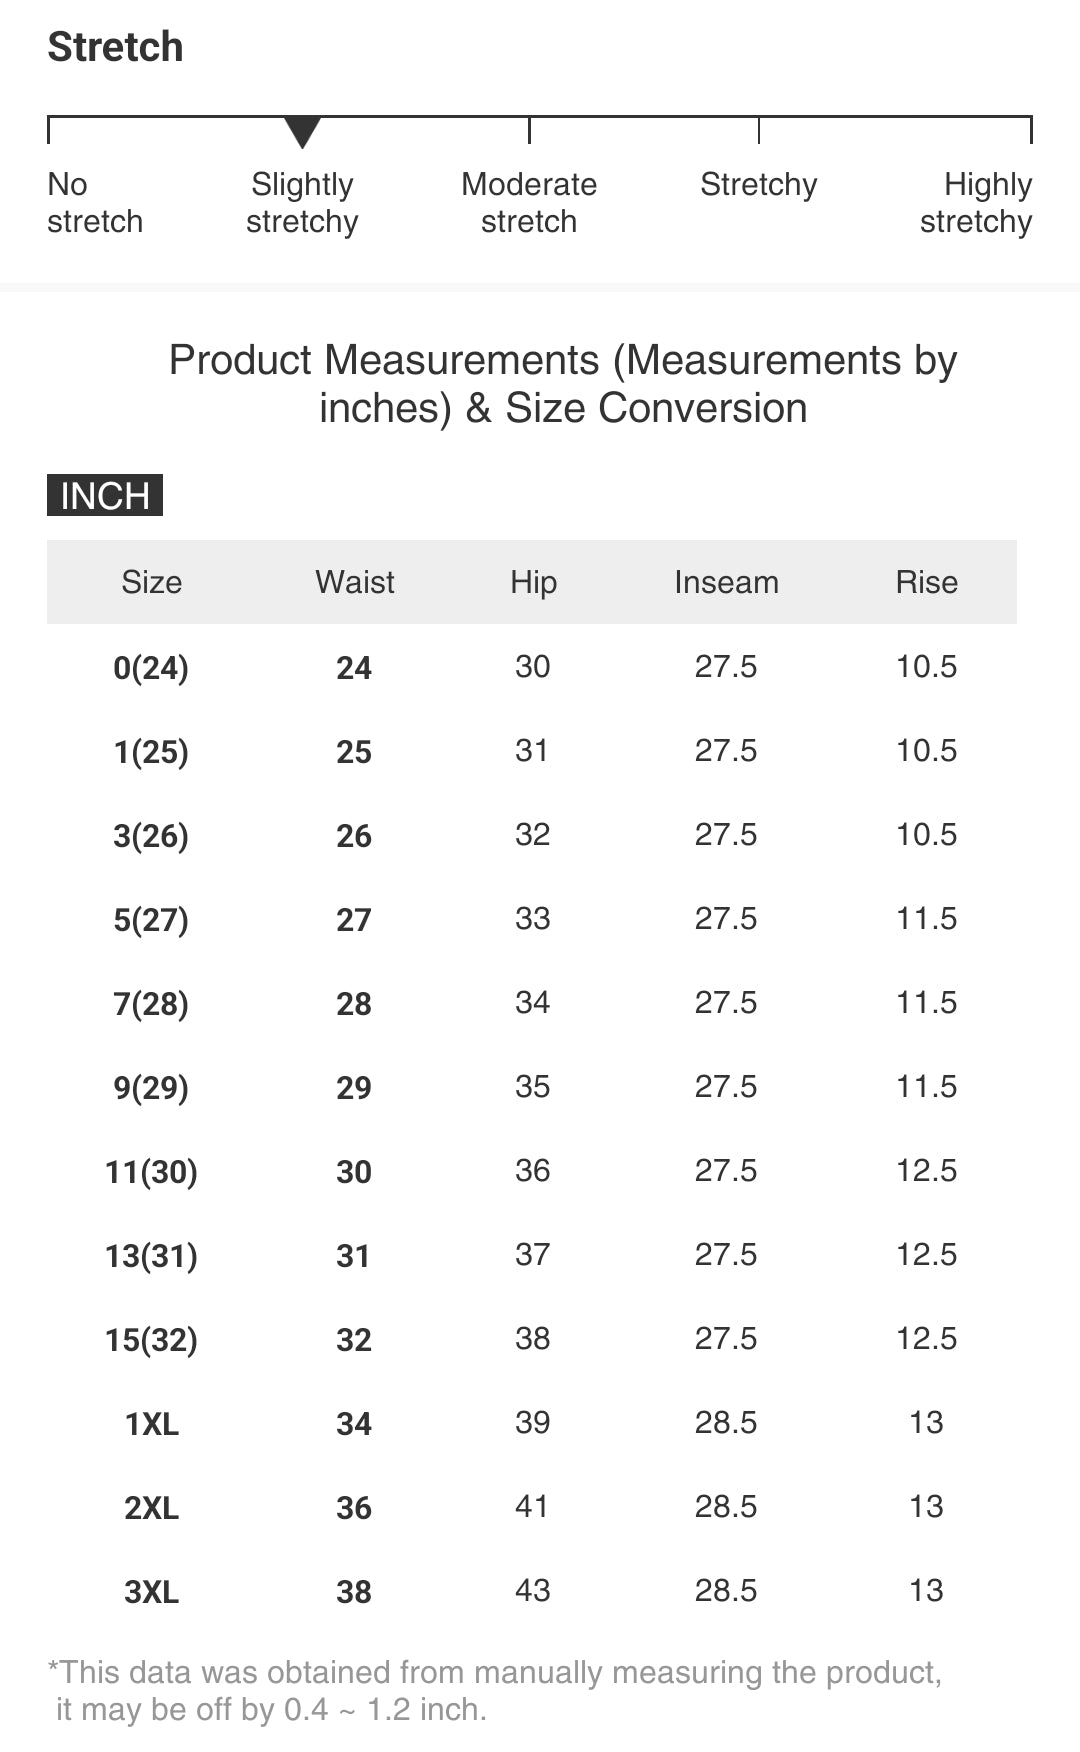Viewport: 1080px width, 1752px height.
Task: Select the INCH unit tab
Action: (x=105, y=495)
